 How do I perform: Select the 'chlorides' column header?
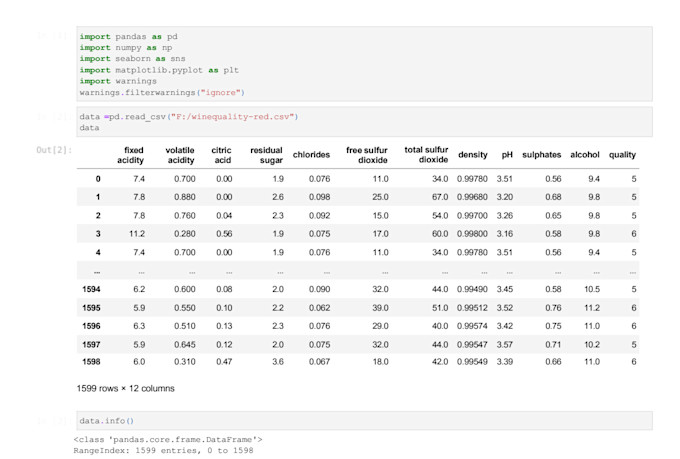[311, 155]
